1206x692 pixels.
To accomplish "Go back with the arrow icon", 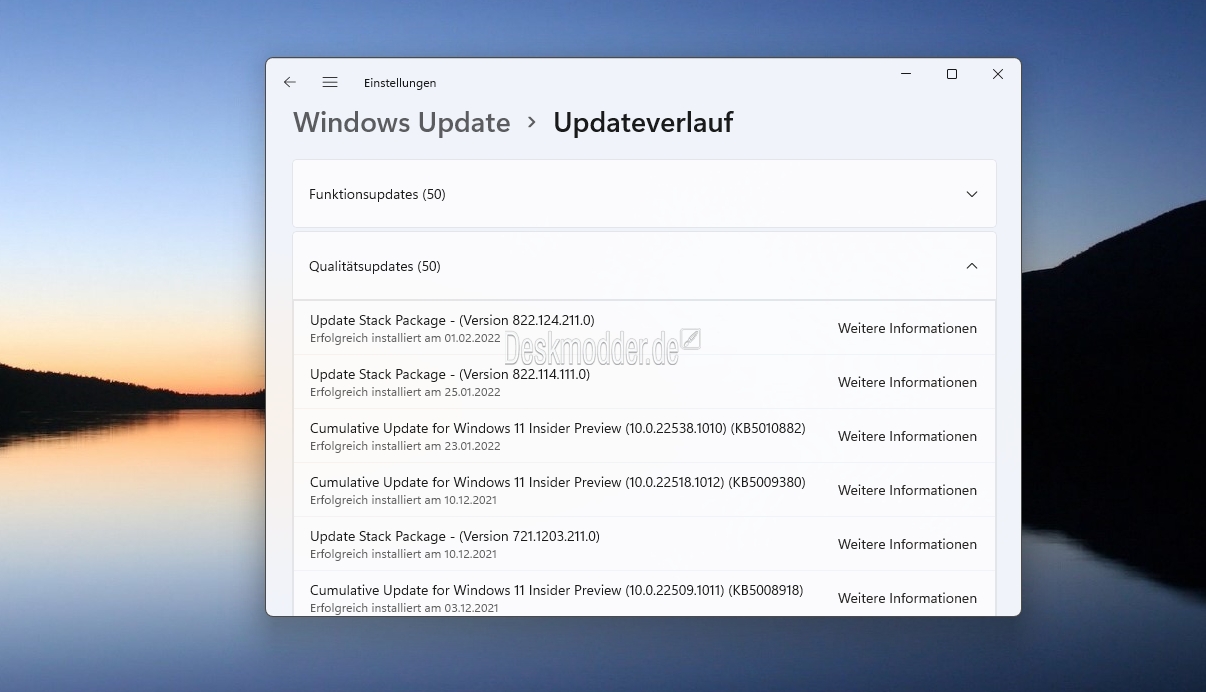I will click(290, 82).
